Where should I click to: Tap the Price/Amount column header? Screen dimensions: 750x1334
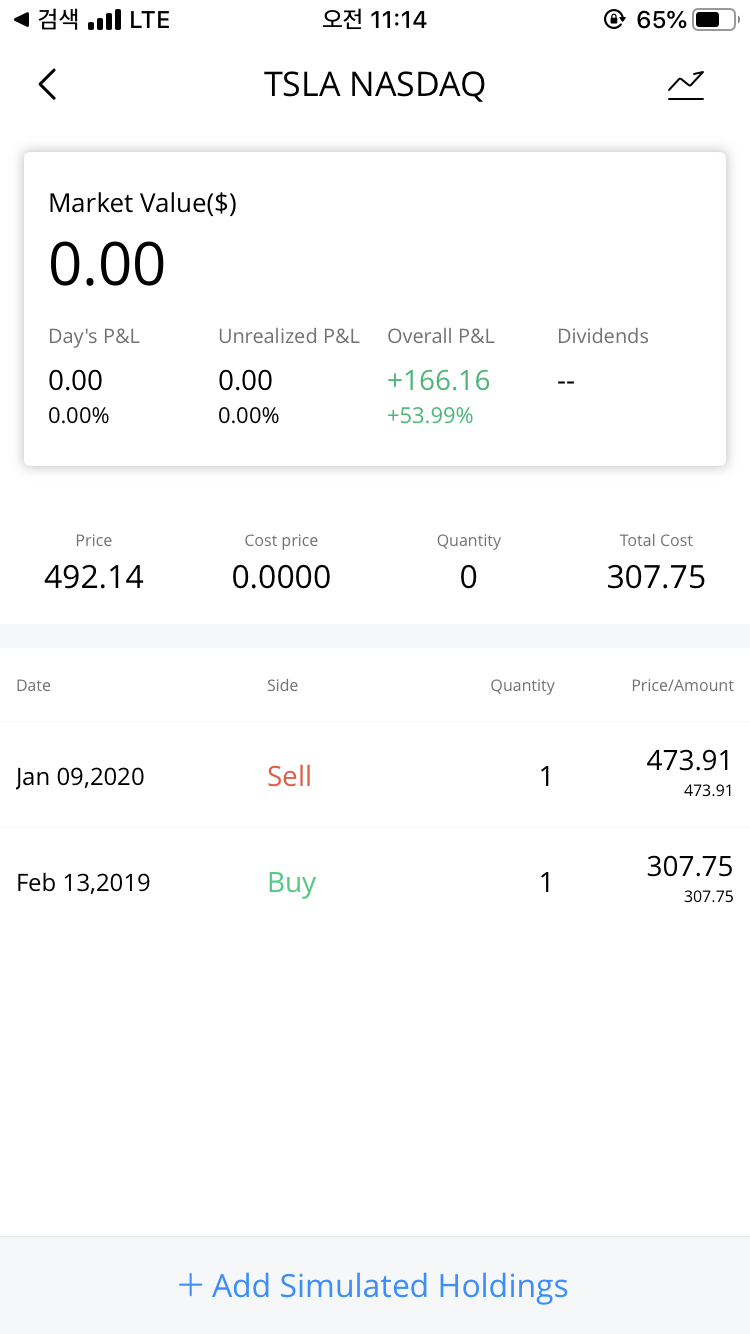pos(682,685)
